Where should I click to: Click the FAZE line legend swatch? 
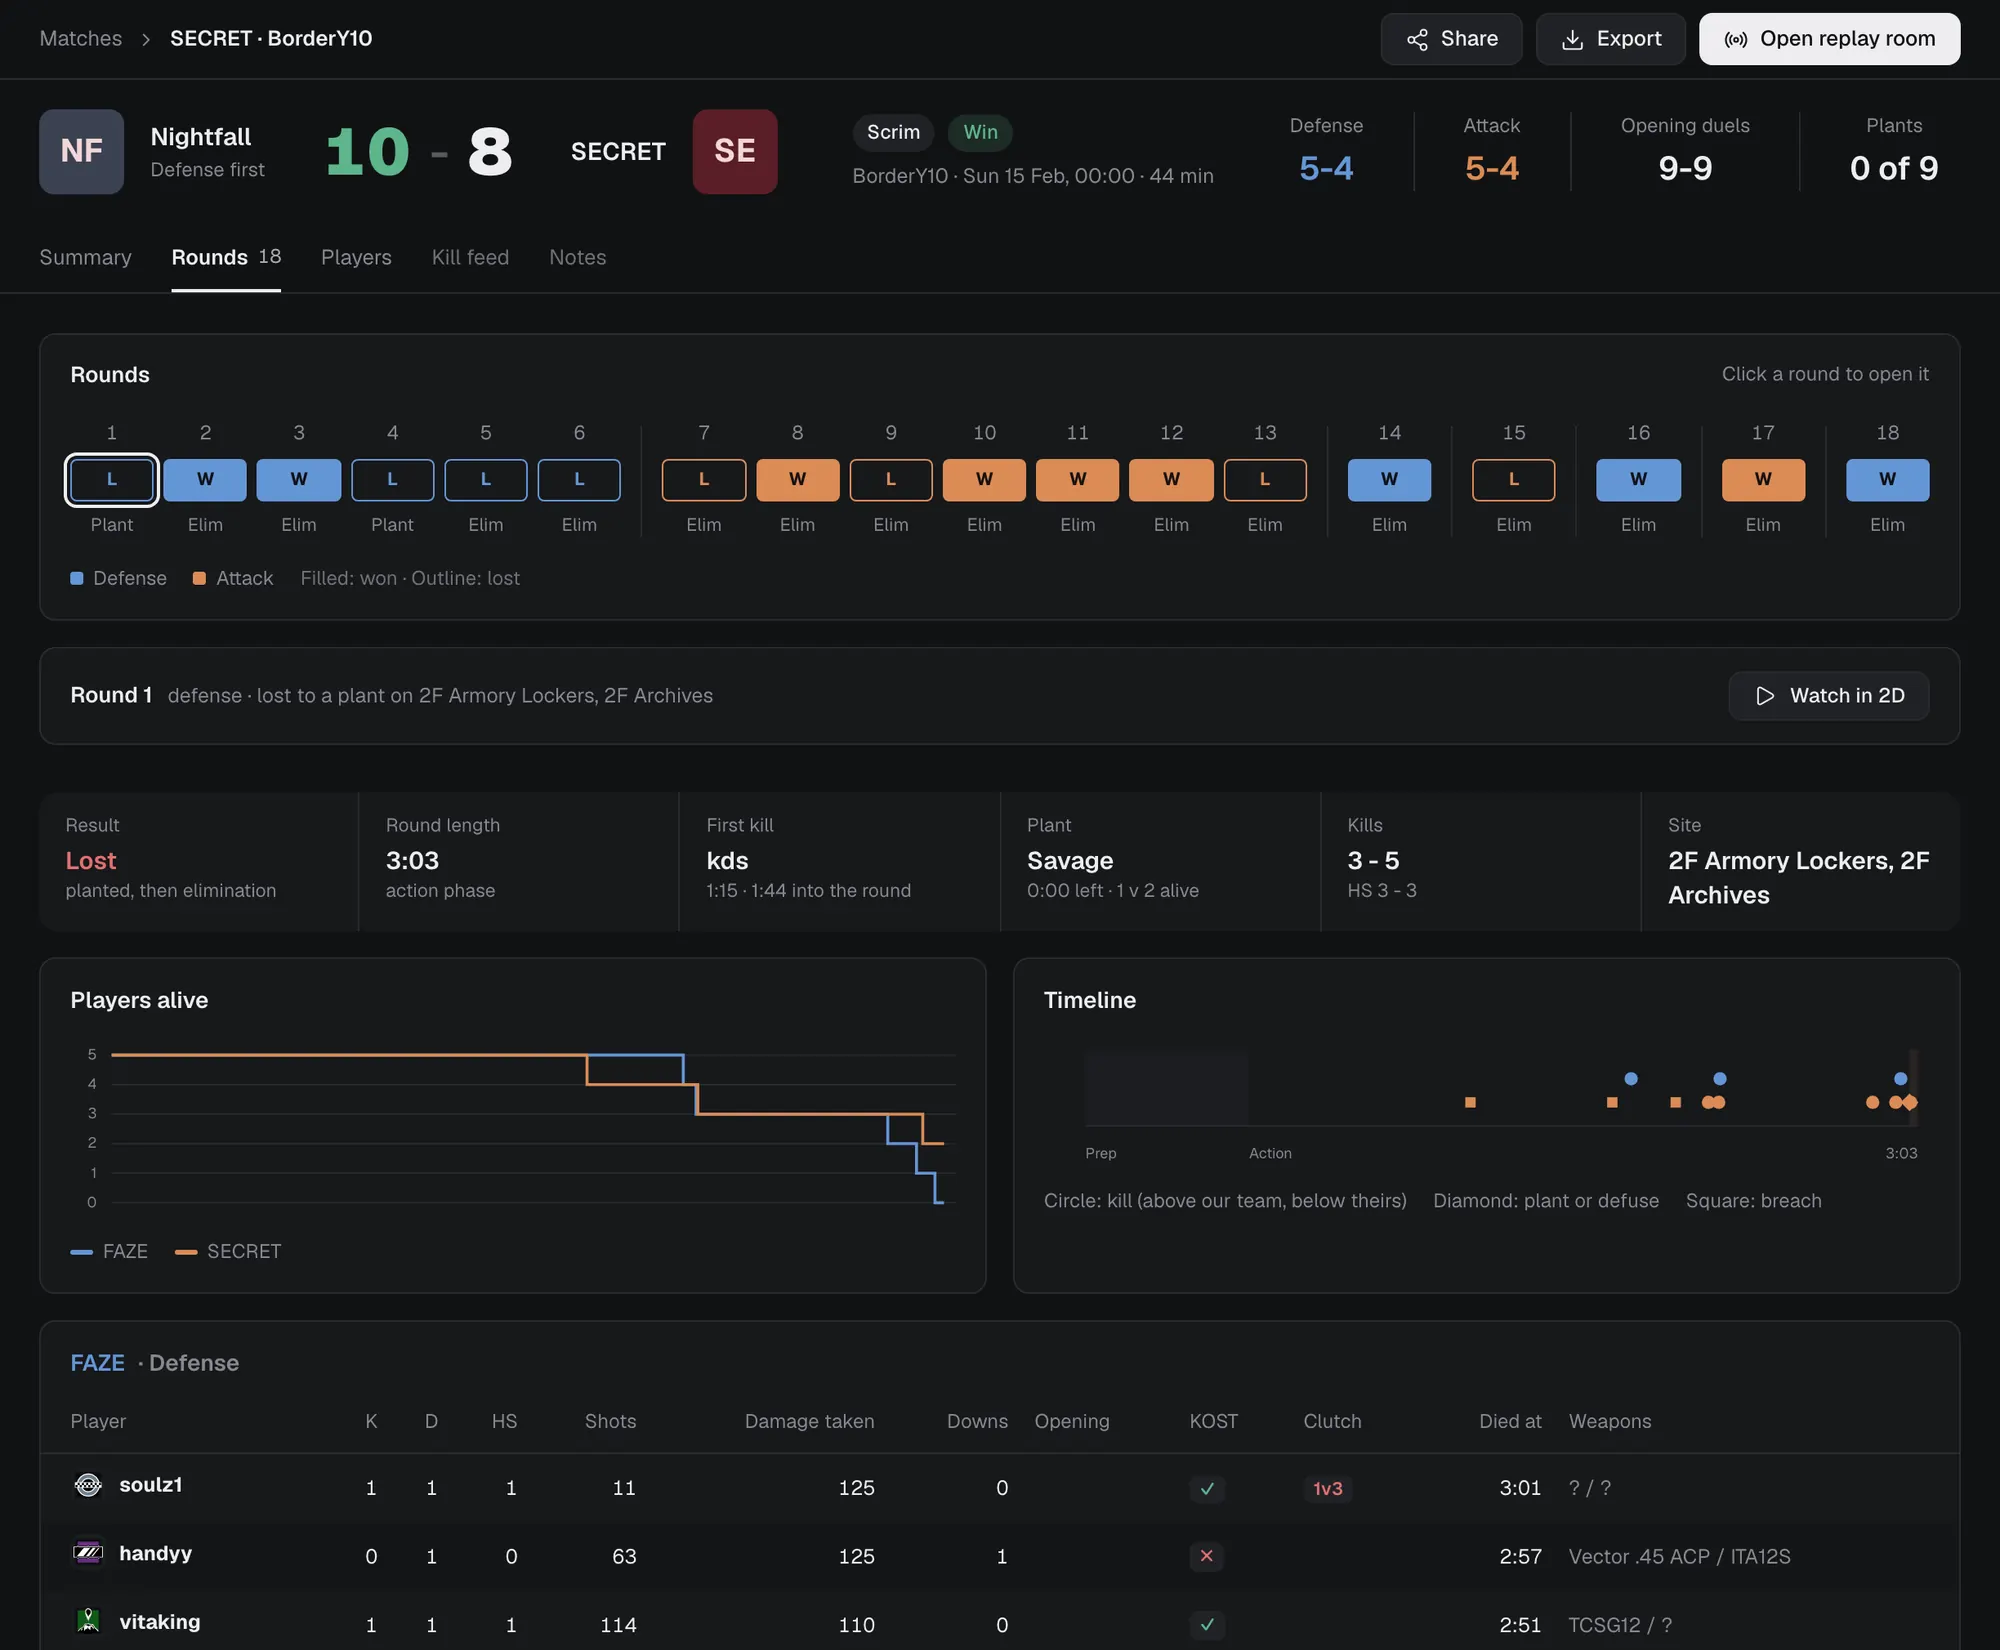point(82,1252)
